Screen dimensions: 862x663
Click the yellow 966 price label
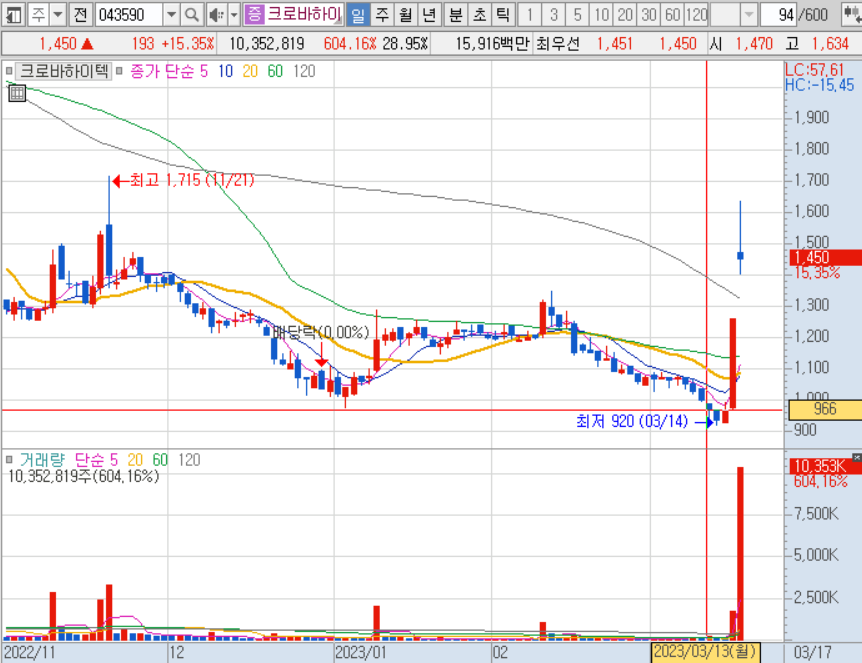(x=825, y=409)
